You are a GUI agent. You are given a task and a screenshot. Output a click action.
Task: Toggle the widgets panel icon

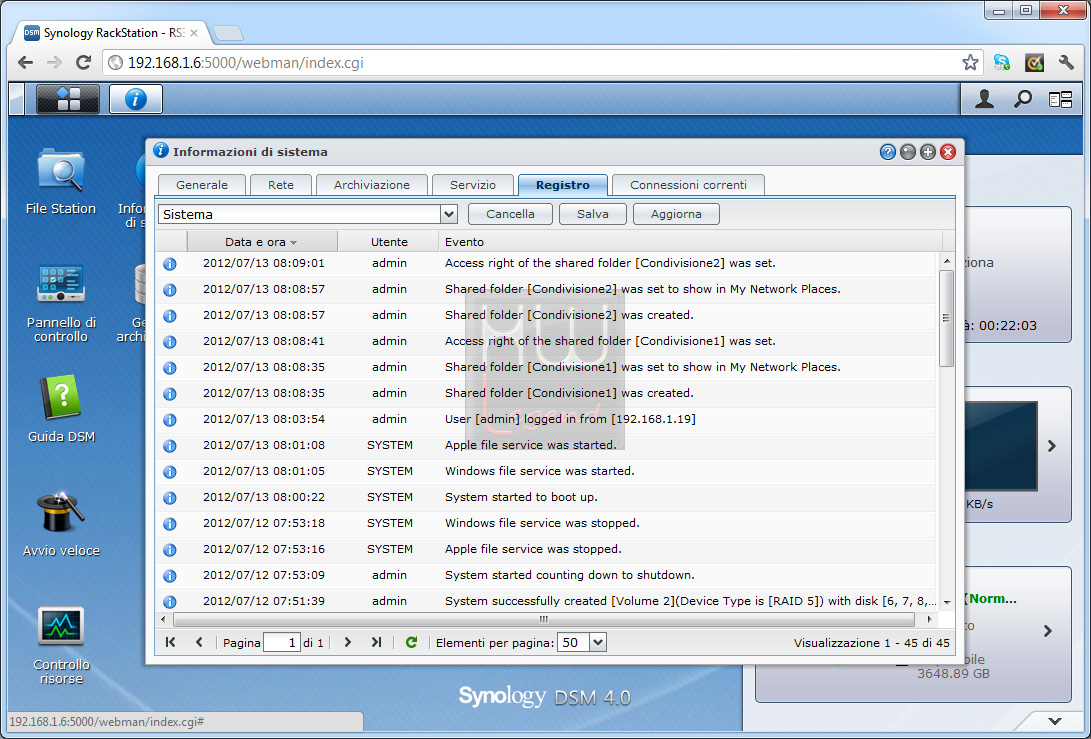pyautogui.click(x=1060, y=100)
